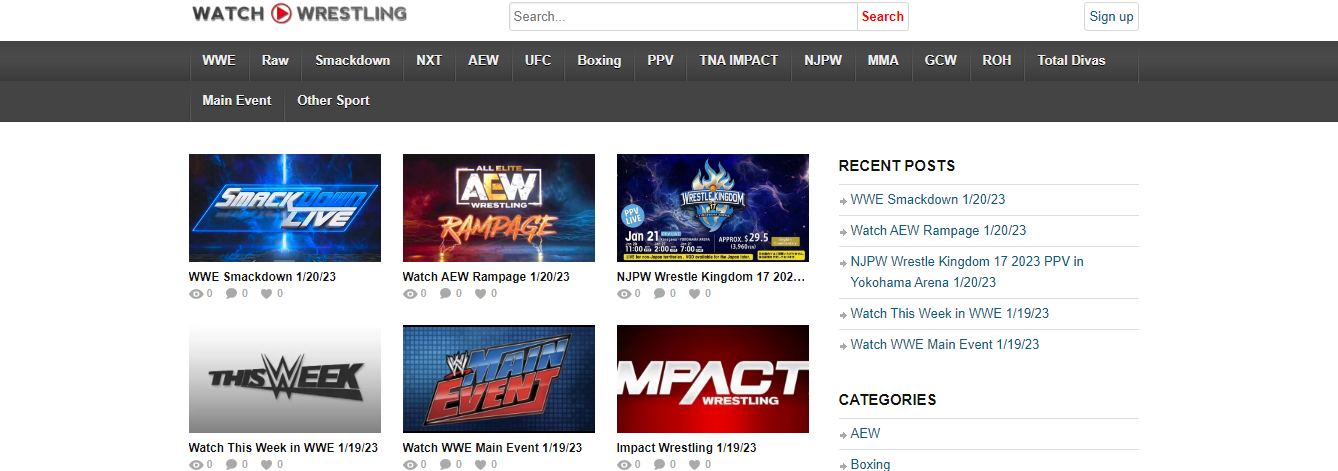Select NJPW in the navigation bar
The width and height of the screenshot is (1338, 471).
(x=823, y=60)
